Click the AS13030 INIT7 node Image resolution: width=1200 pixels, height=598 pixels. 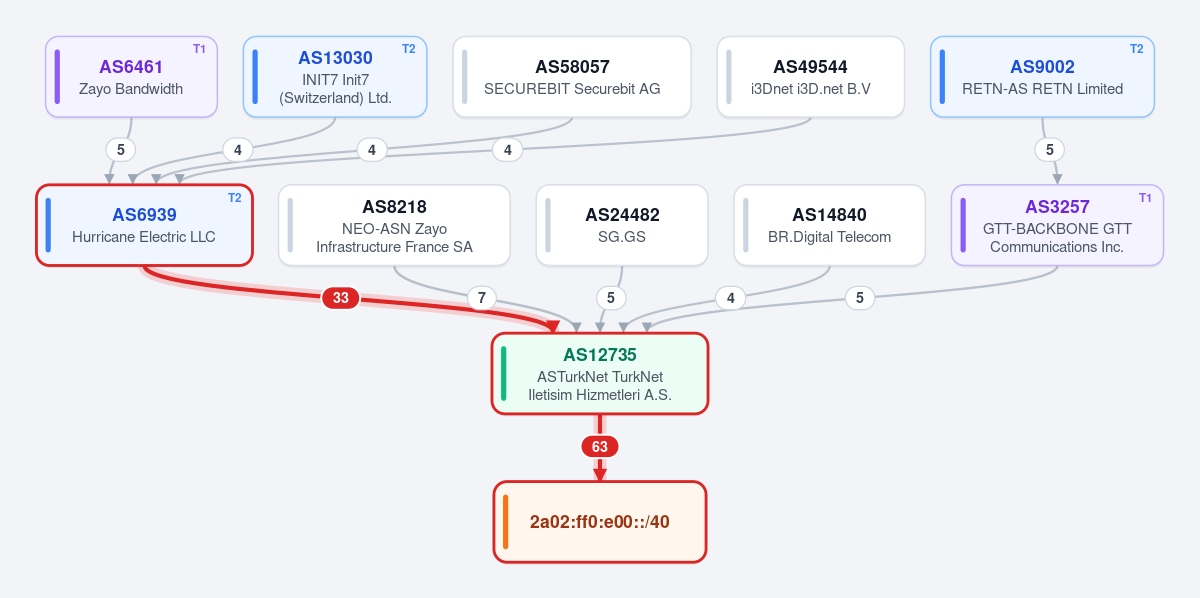tap(335, 77)
